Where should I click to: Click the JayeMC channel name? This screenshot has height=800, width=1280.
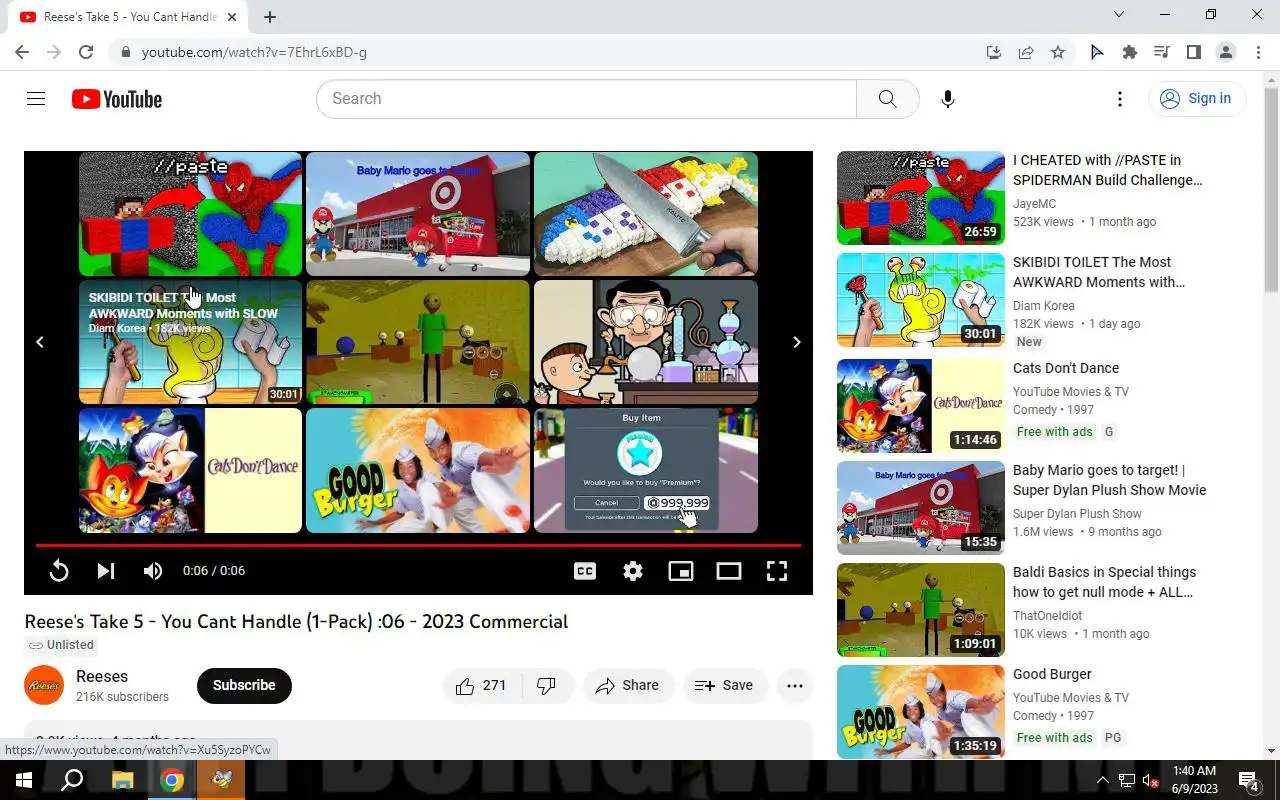coord(1034,204)
